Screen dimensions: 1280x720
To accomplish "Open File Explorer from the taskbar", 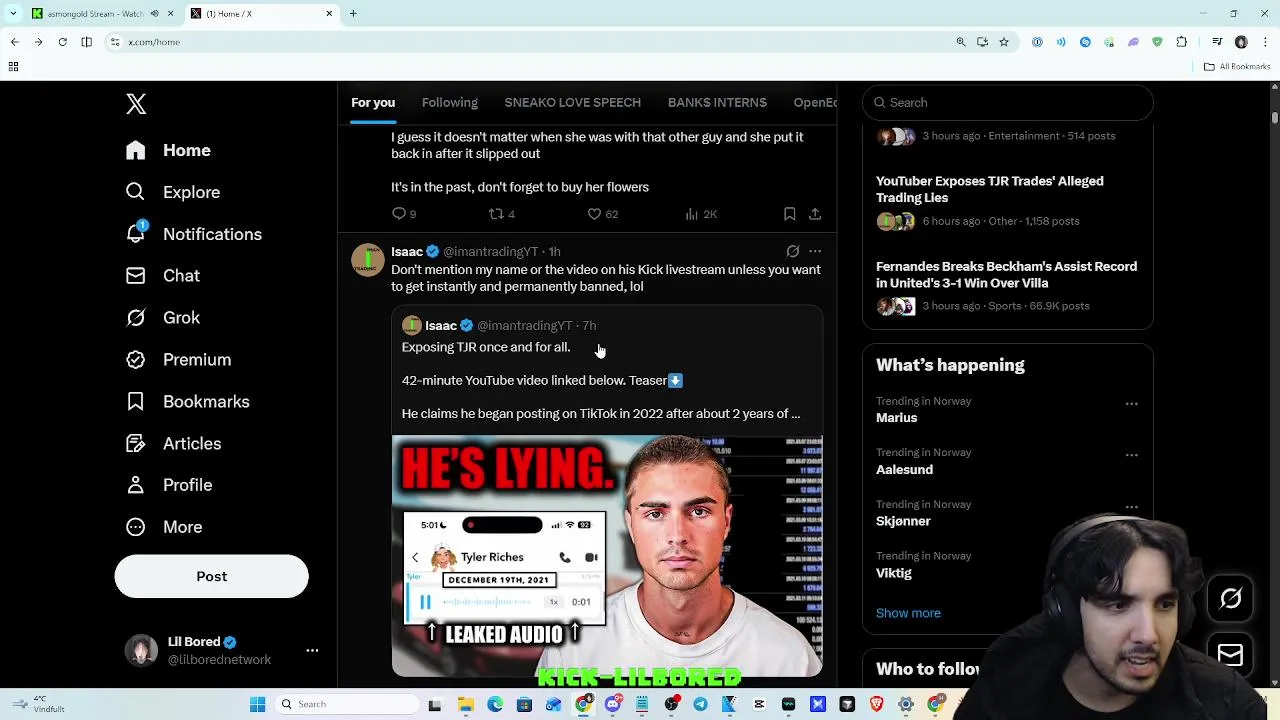I will pos(465,704).
